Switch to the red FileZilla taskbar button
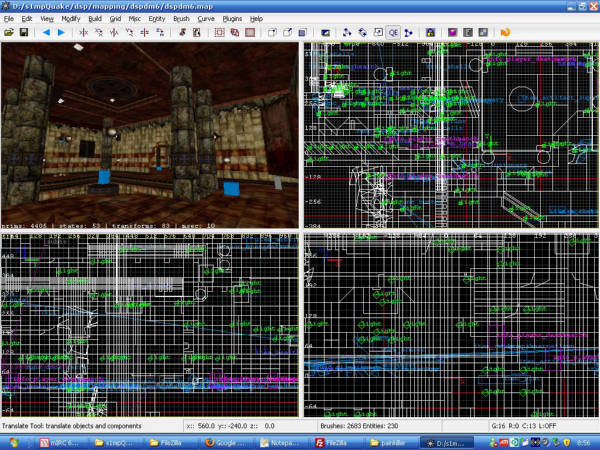 pos(336,443)
